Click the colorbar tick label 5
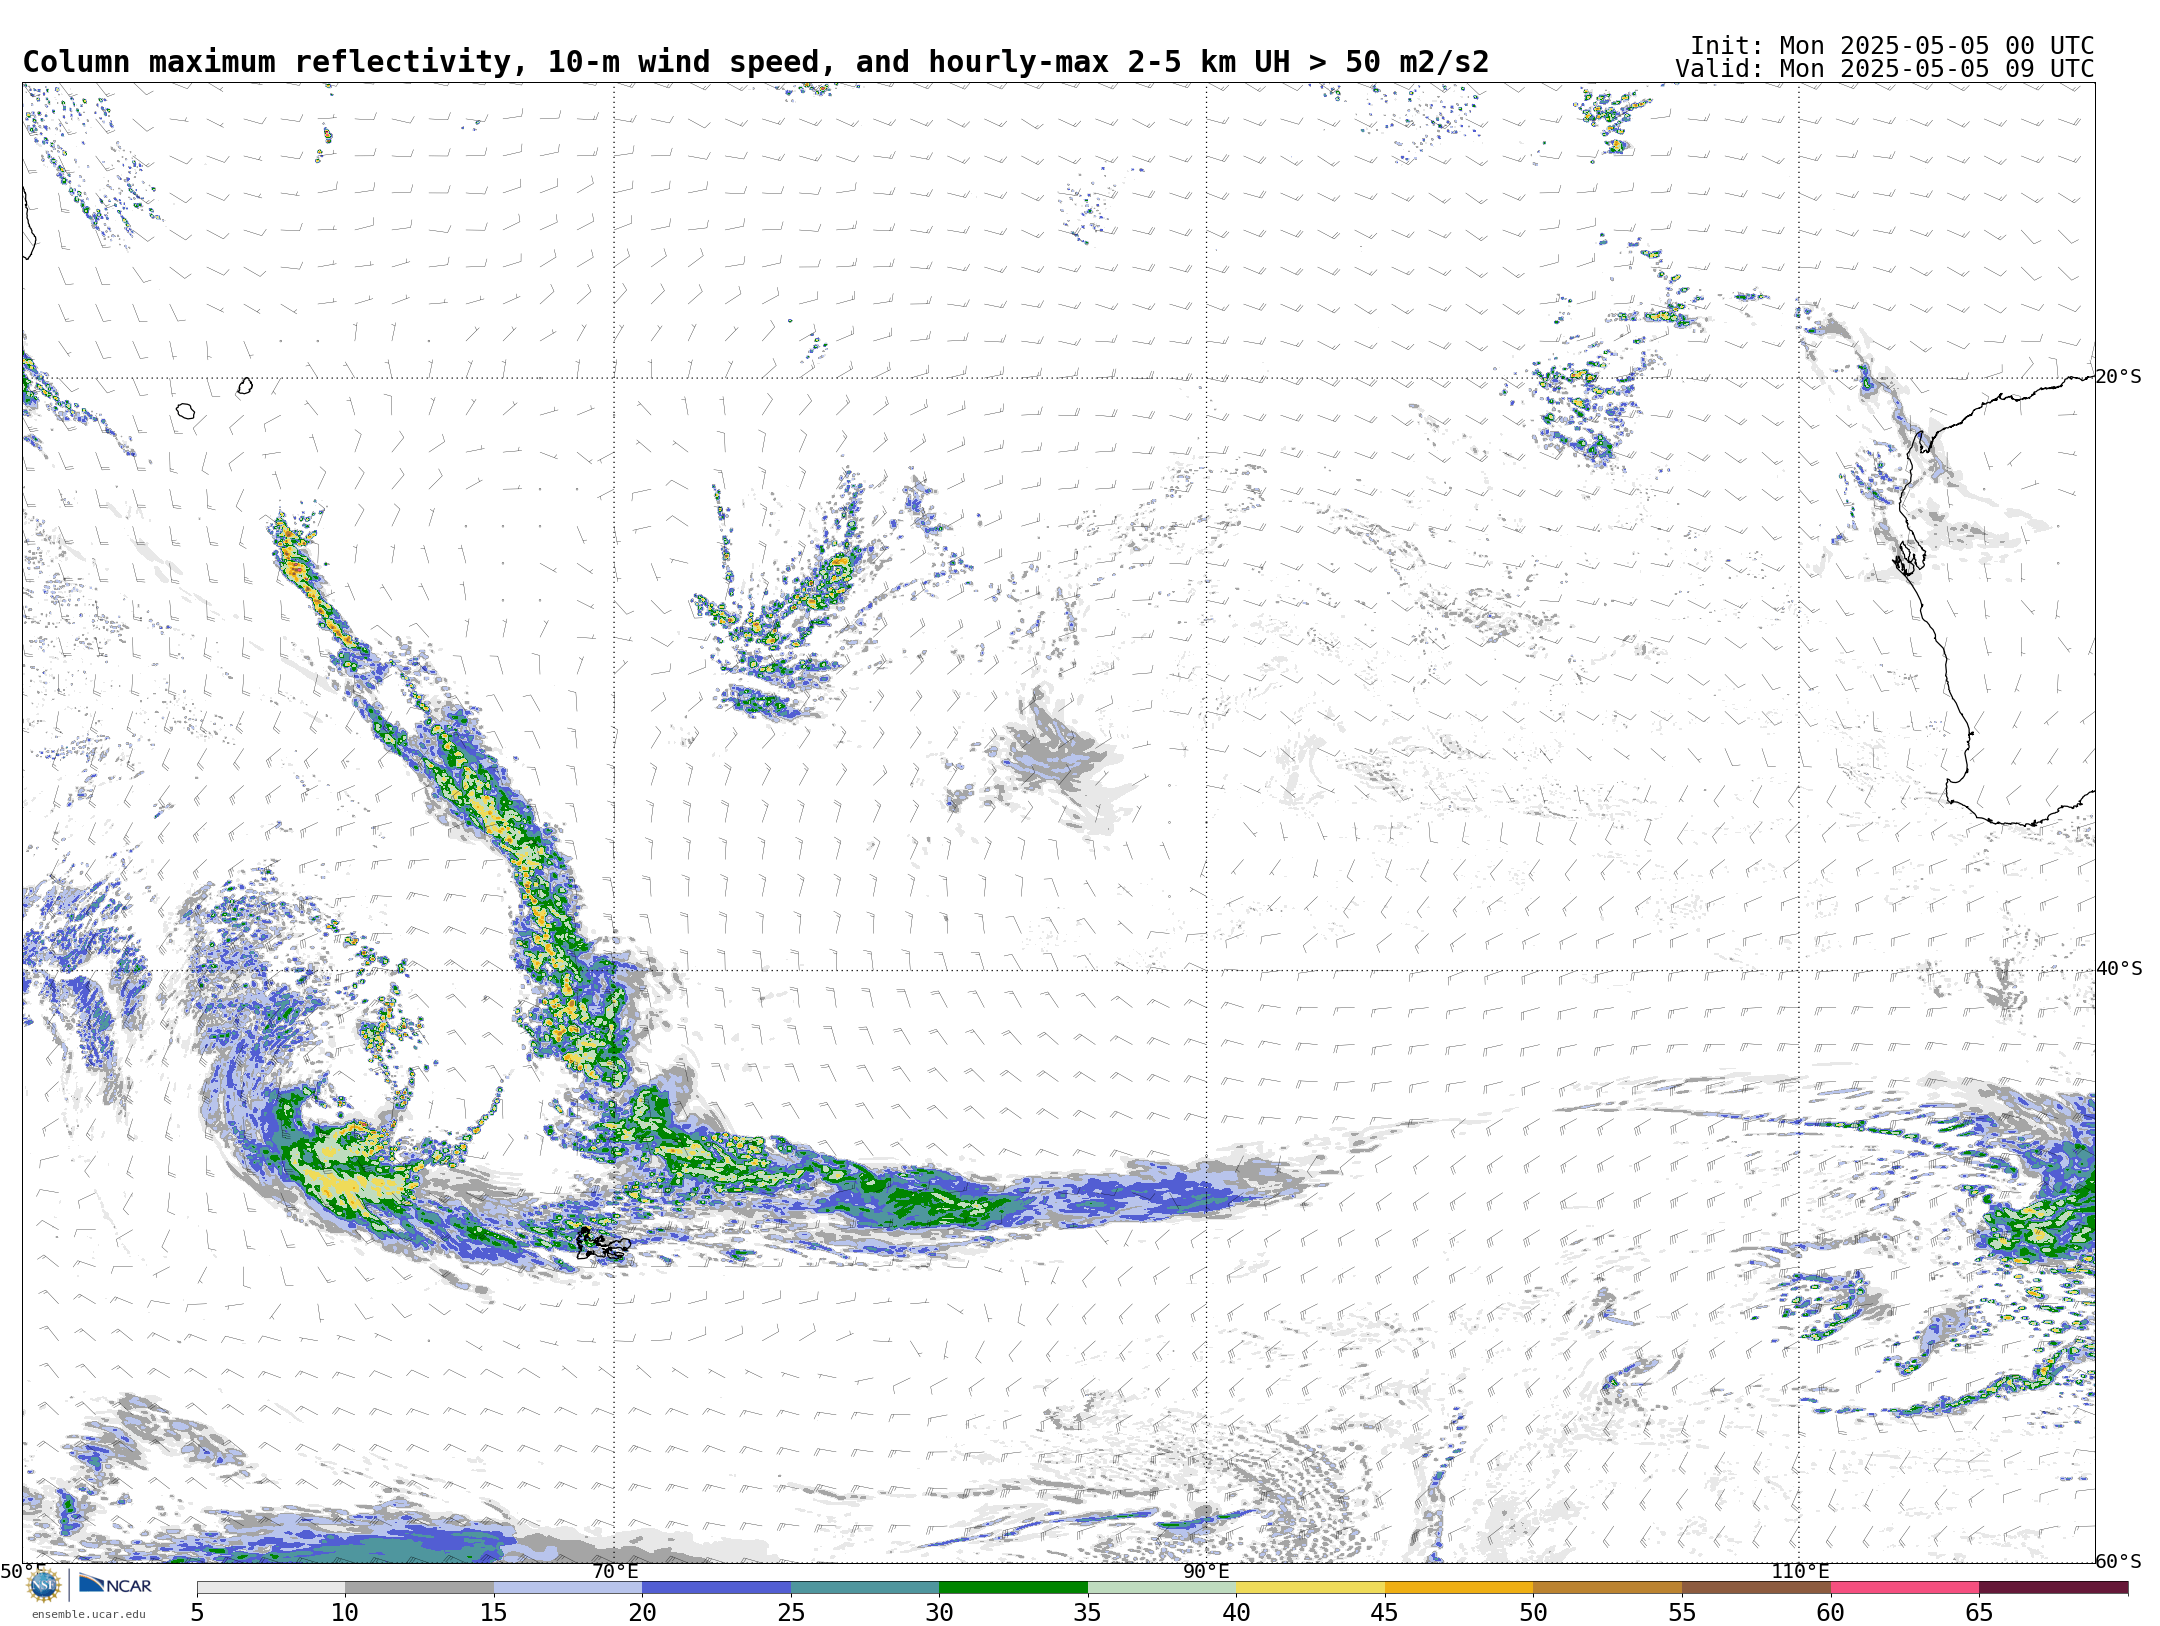Viewport: 2160px width, 1626px height. (x=197, y=1612)
